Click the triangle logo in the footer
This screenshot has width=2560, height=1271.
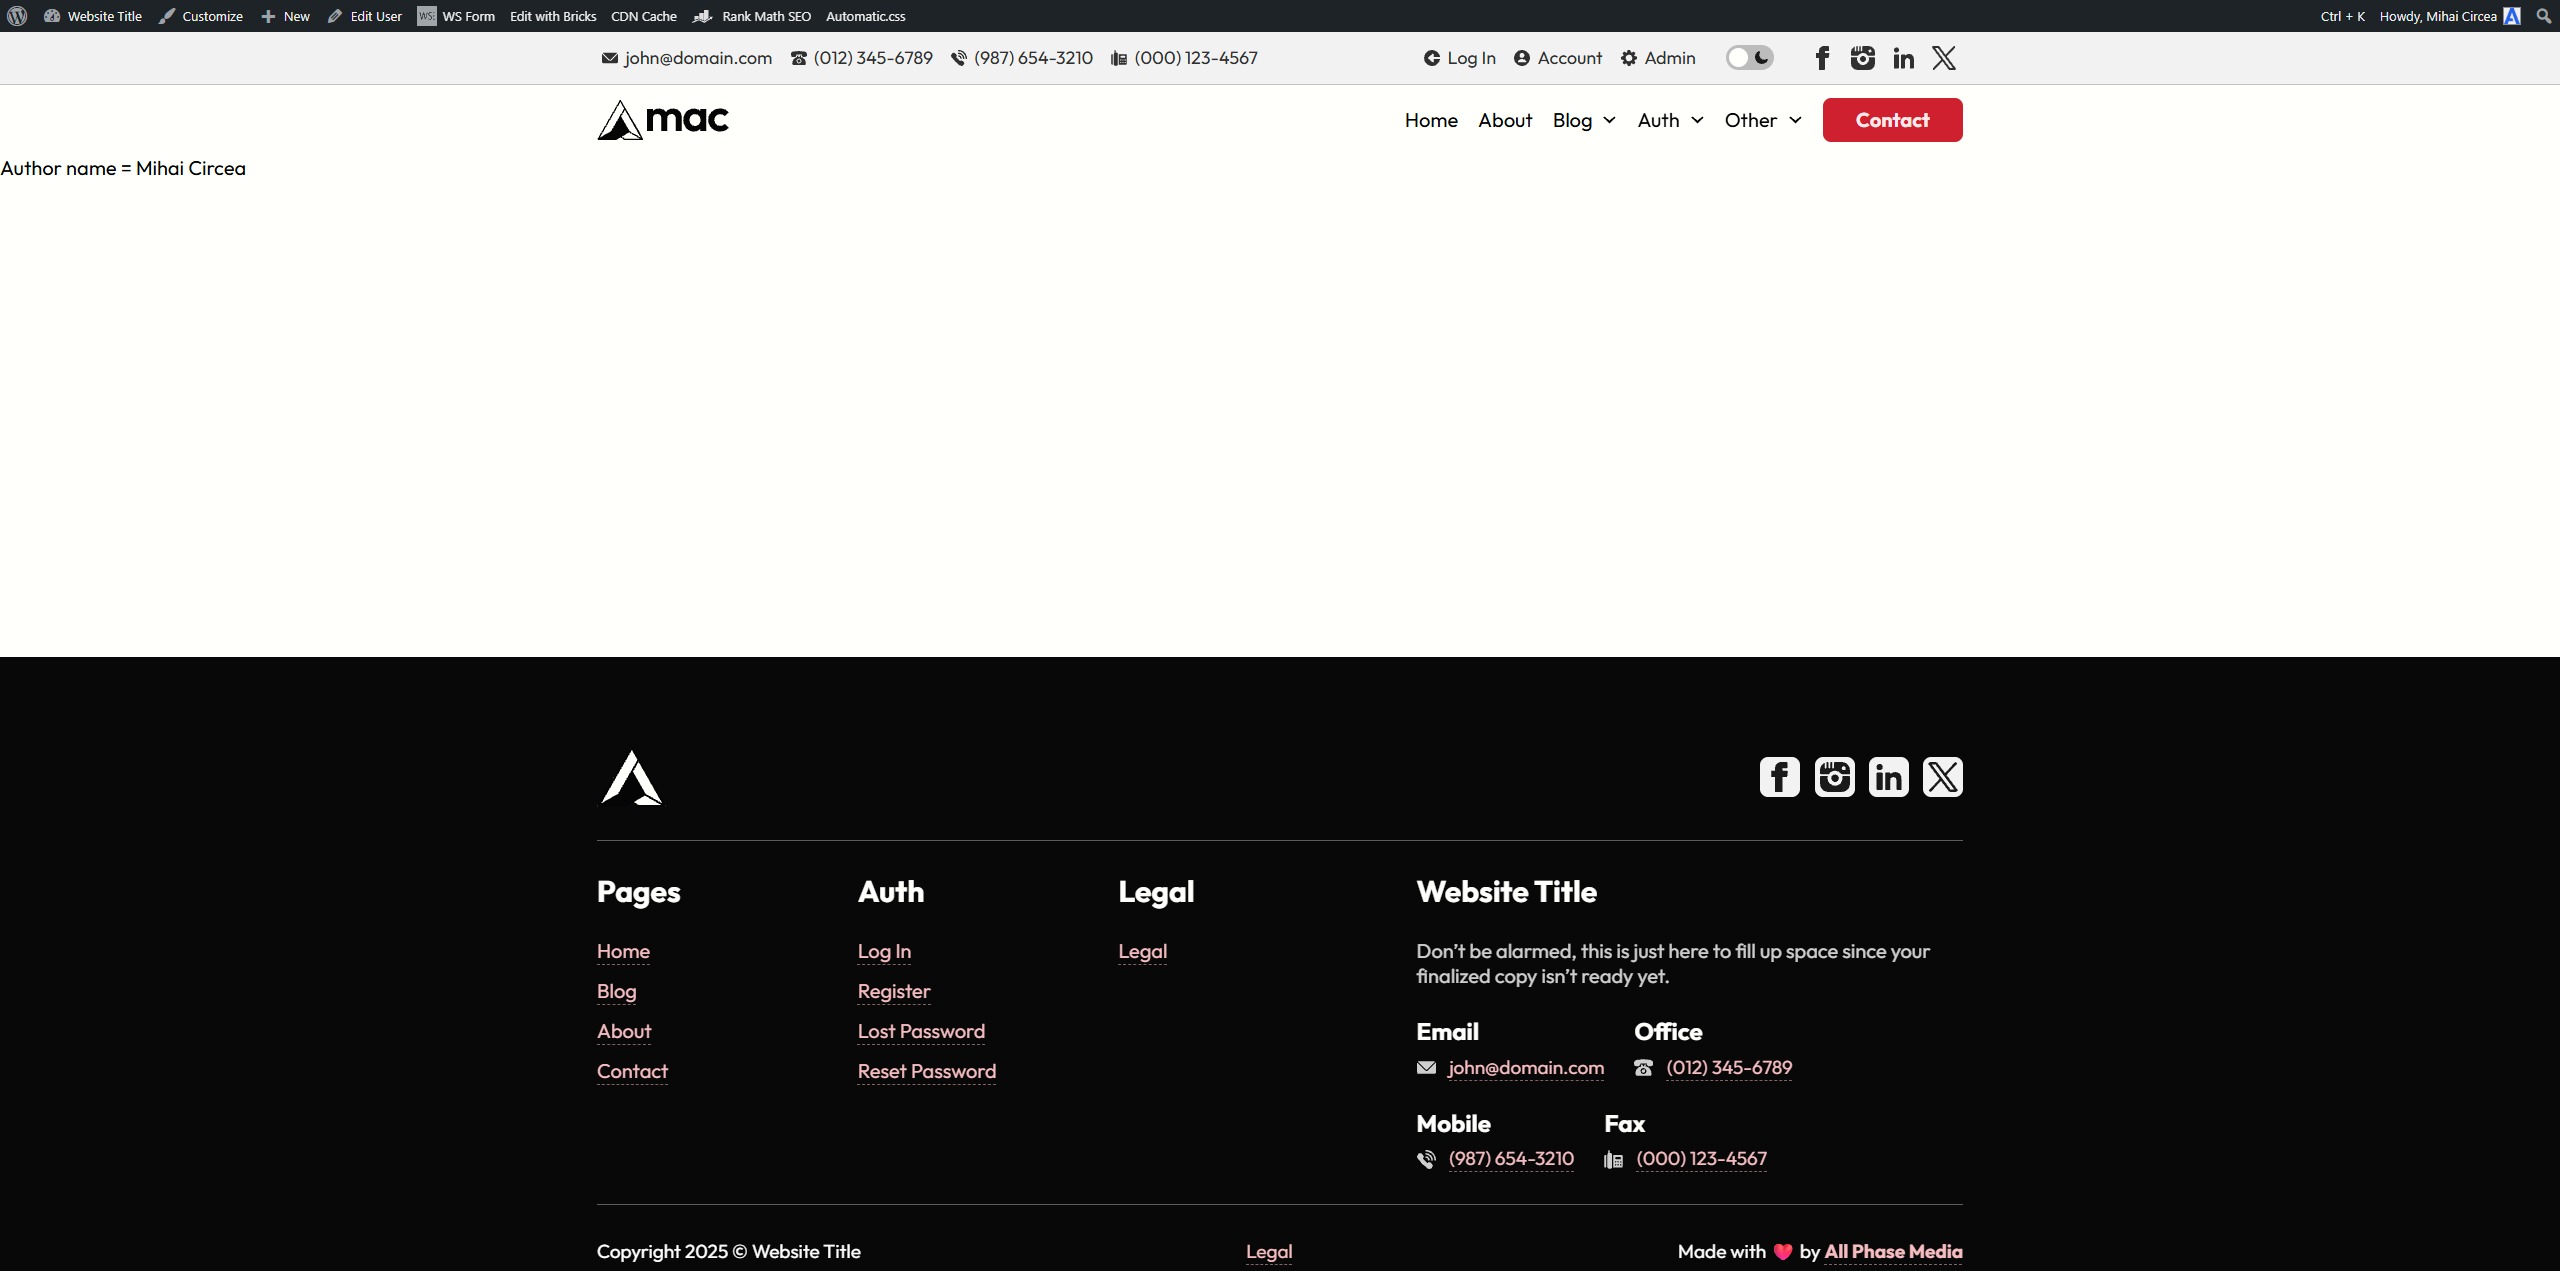630,777
